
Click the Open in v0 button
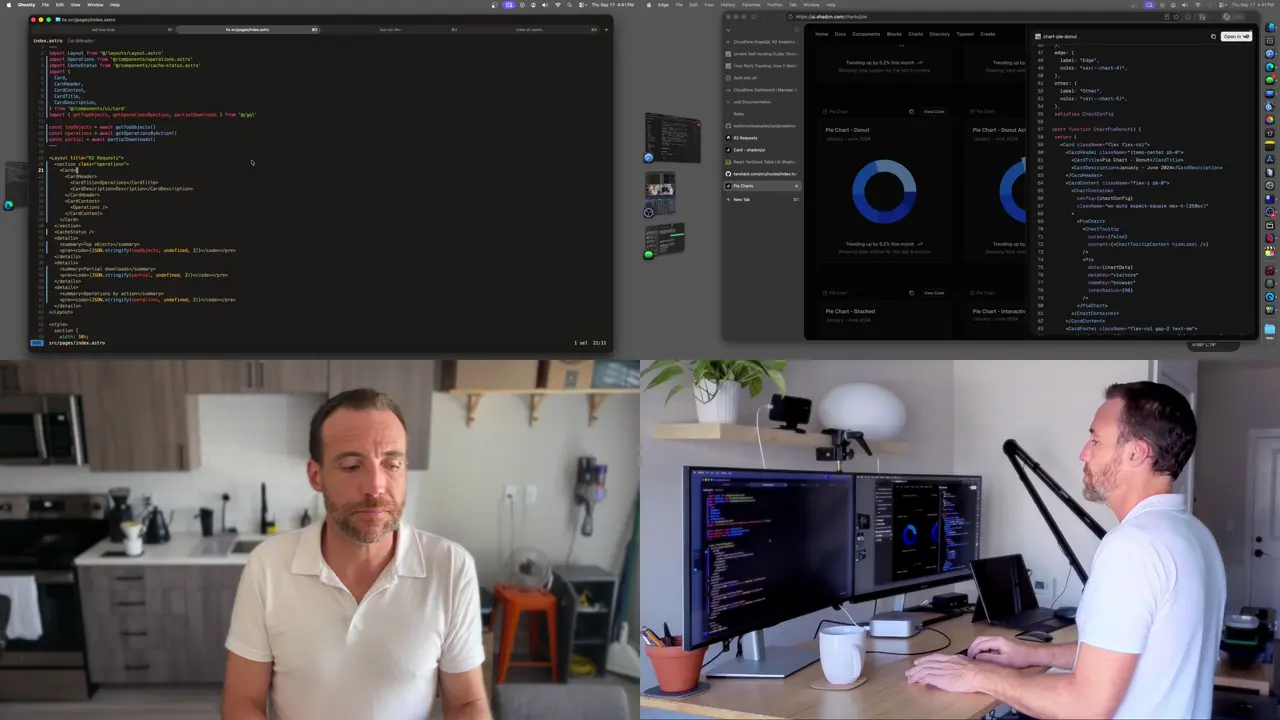coord(1236,36)
